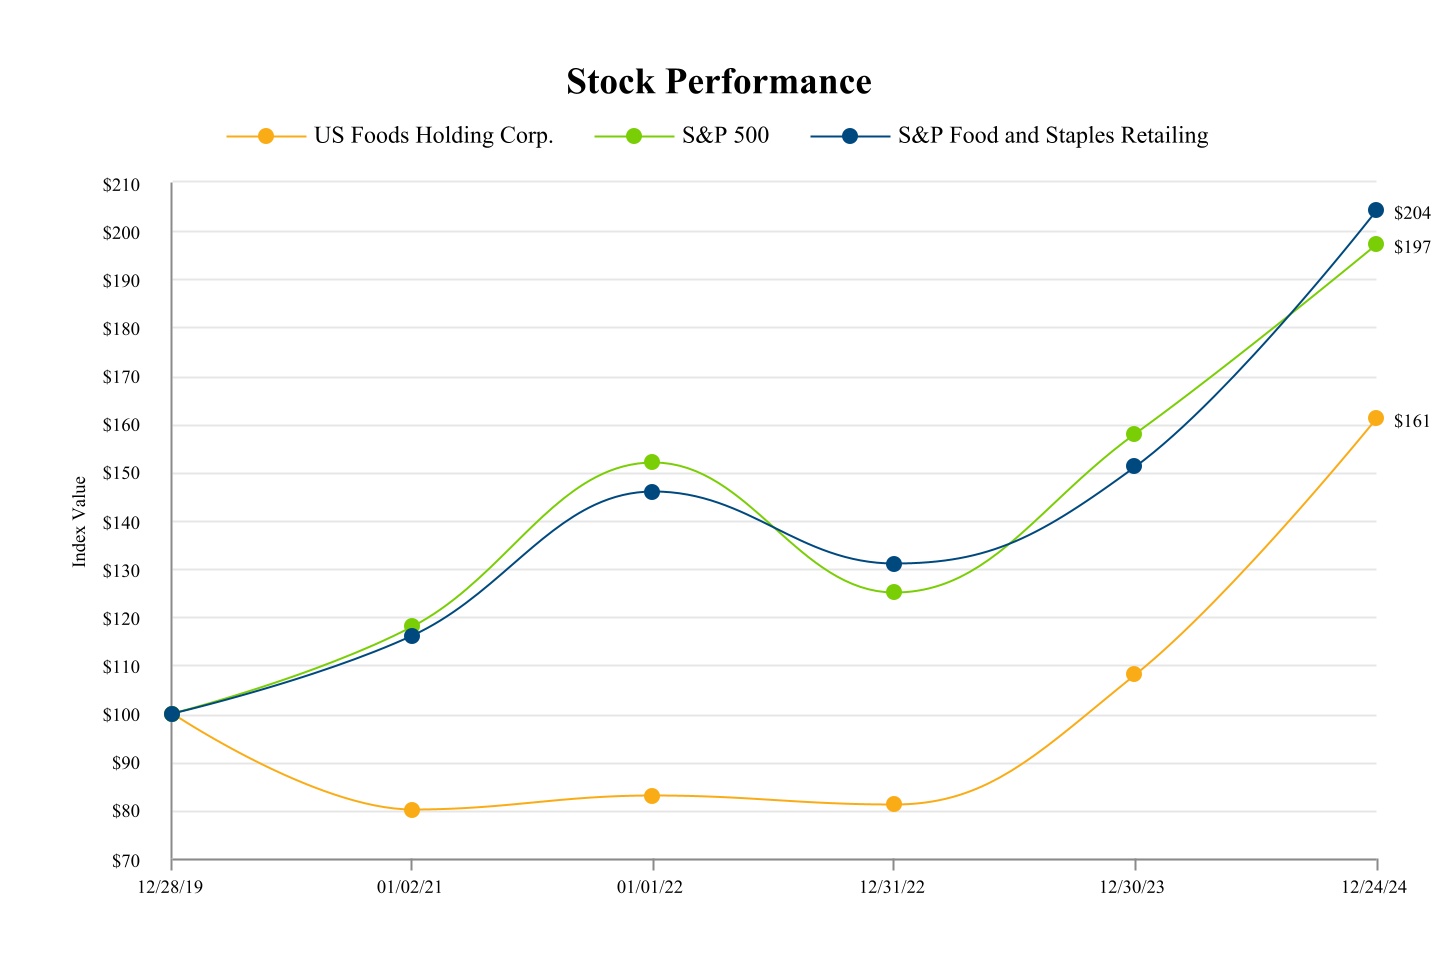Viewport: 1440px width, 960px height.
Task: Click the Index Value axis title
Action: pyautogui.click(x=80, y=522)
